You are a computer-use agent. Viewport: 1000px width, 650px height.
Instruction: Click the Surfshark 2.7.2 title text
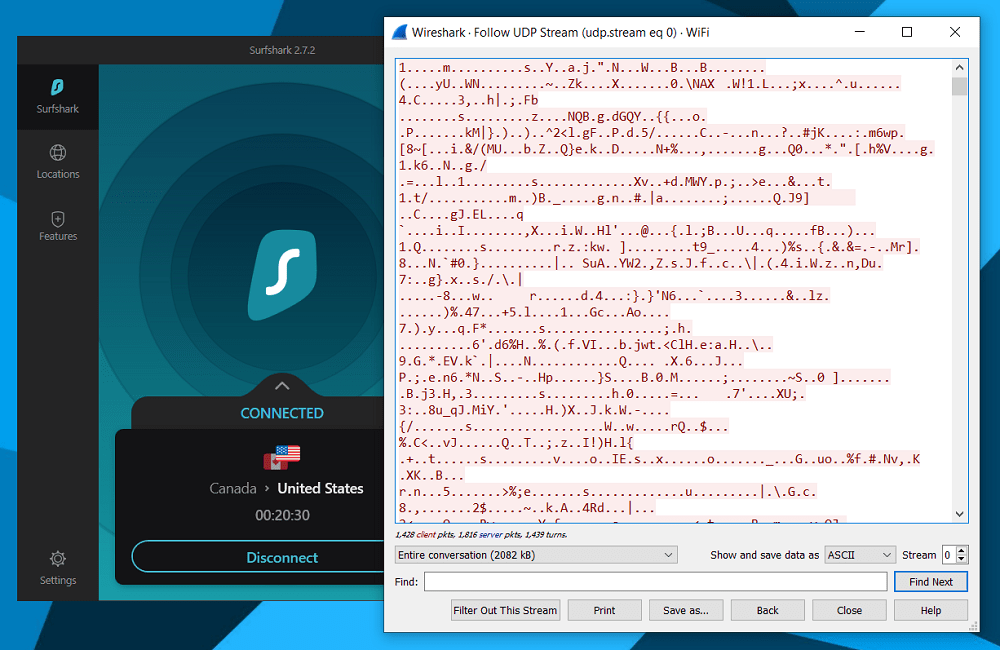(282, 50)
